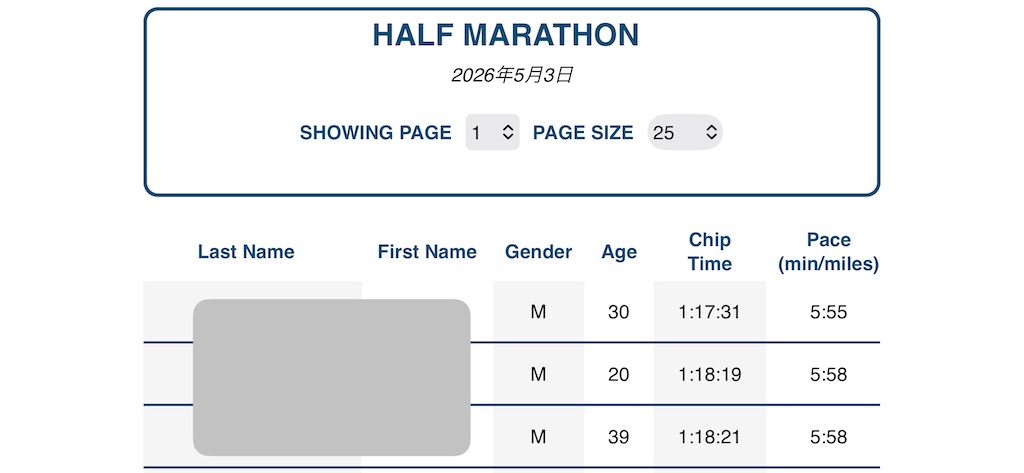Click the HALF MARATHON heading
The image size is (1024, 473).
(x=505, y=35)
